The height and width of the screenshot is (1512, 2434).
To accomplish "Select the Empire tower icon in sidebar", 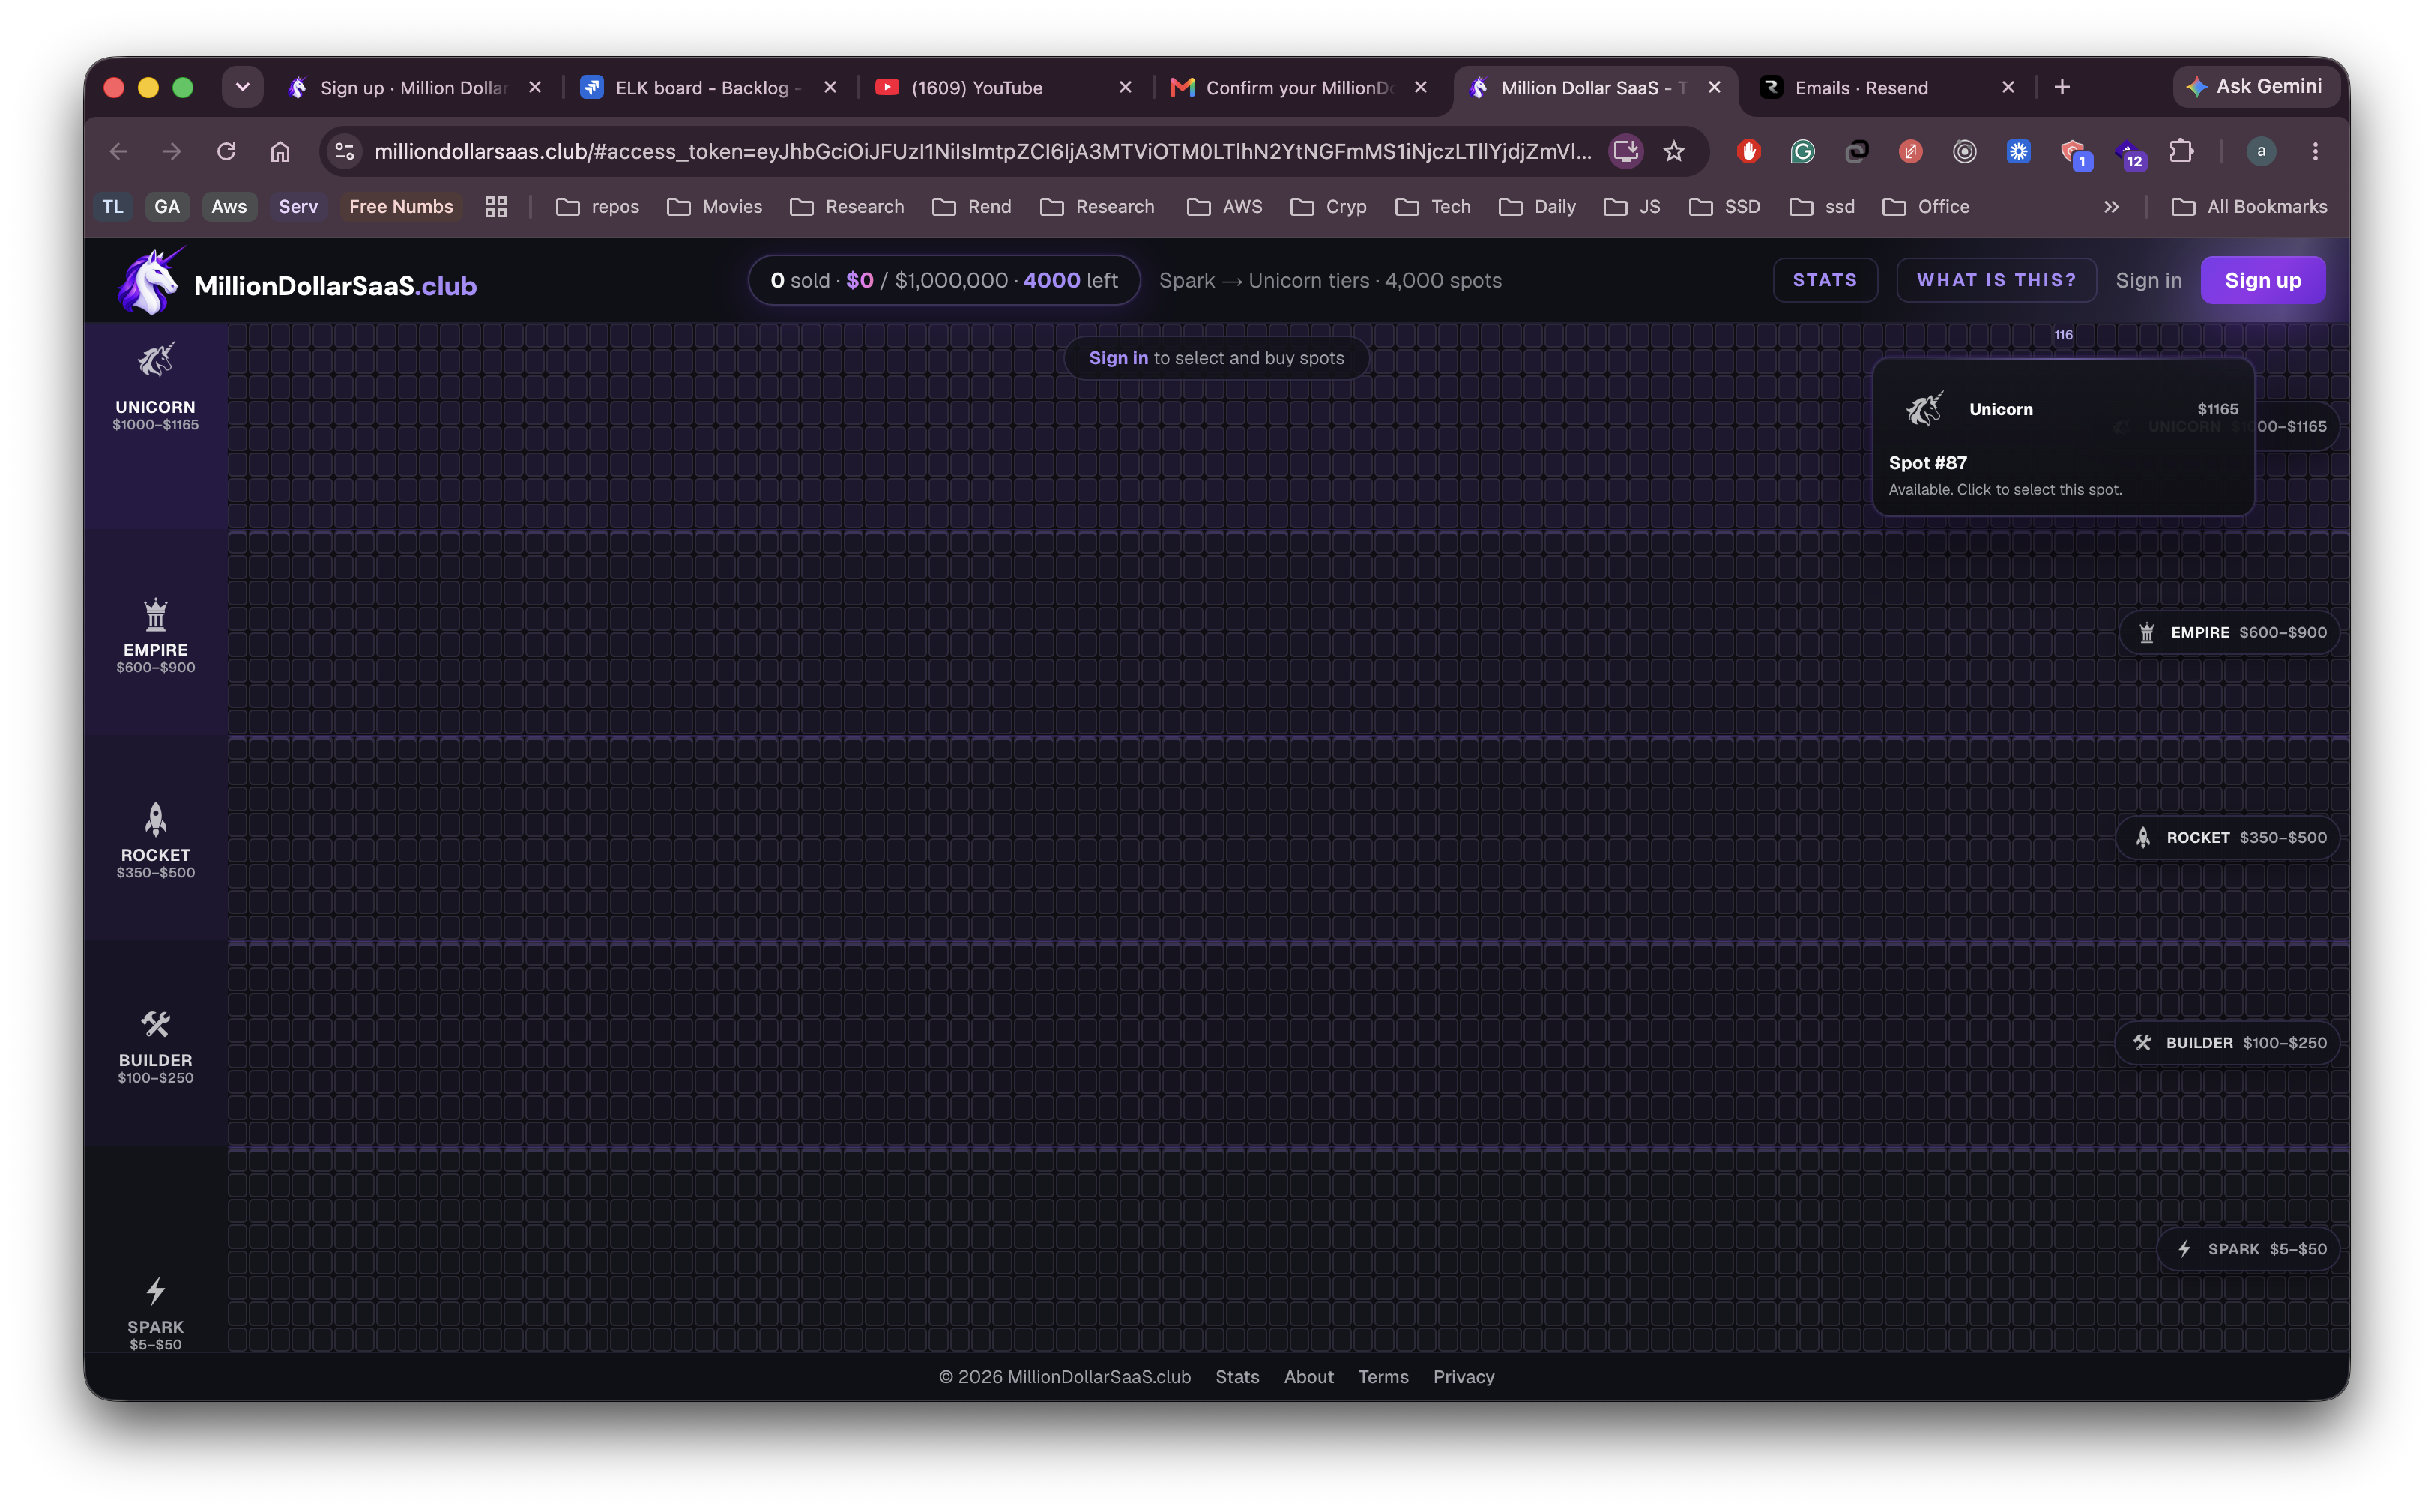I will [x=155, y=614].
